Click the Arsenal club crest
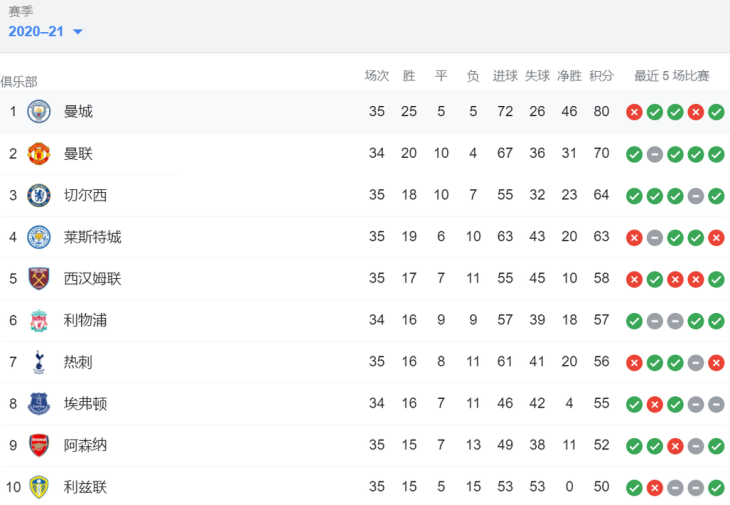Image resolution: width=730 pixels, height=505 pixels. 39,445
